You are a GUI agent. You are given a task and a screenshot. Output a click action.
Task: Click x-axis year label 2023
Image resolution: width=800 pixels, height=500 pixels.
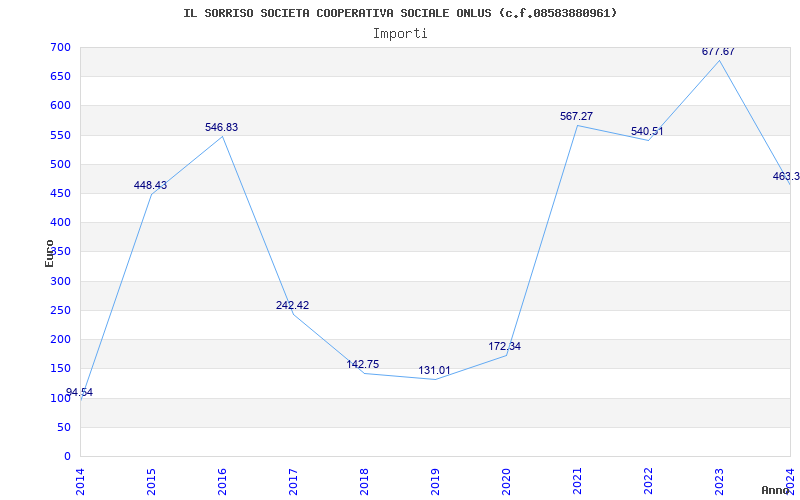click(x=719, y=481)
